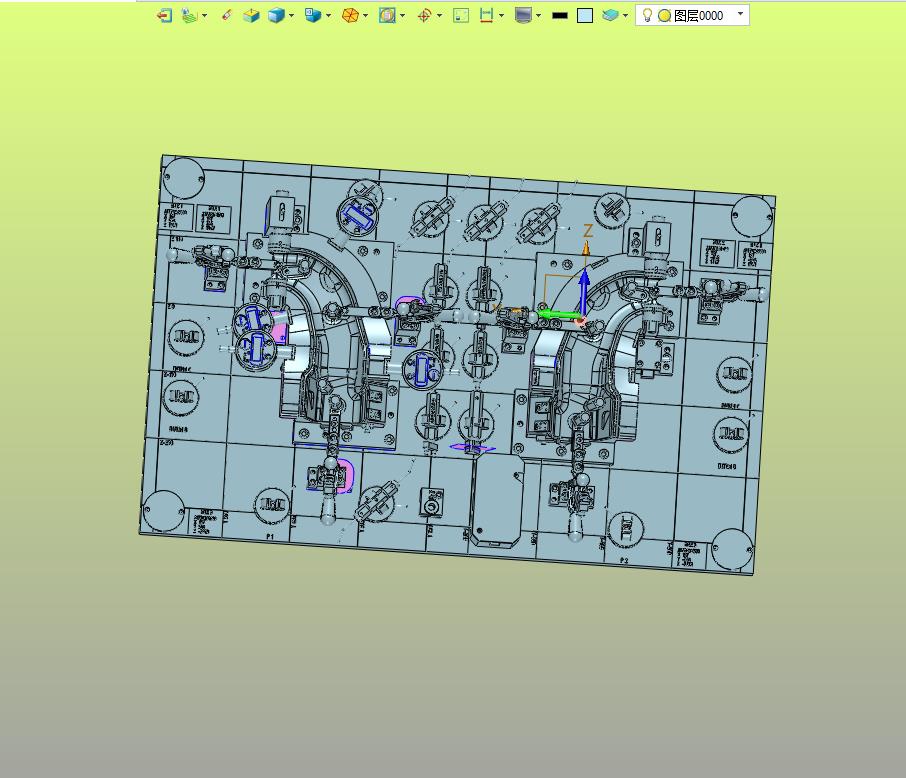Click the stacked layers icon
Image resolution: width=906 pixels, height=778 pixels.
[610, 16]
